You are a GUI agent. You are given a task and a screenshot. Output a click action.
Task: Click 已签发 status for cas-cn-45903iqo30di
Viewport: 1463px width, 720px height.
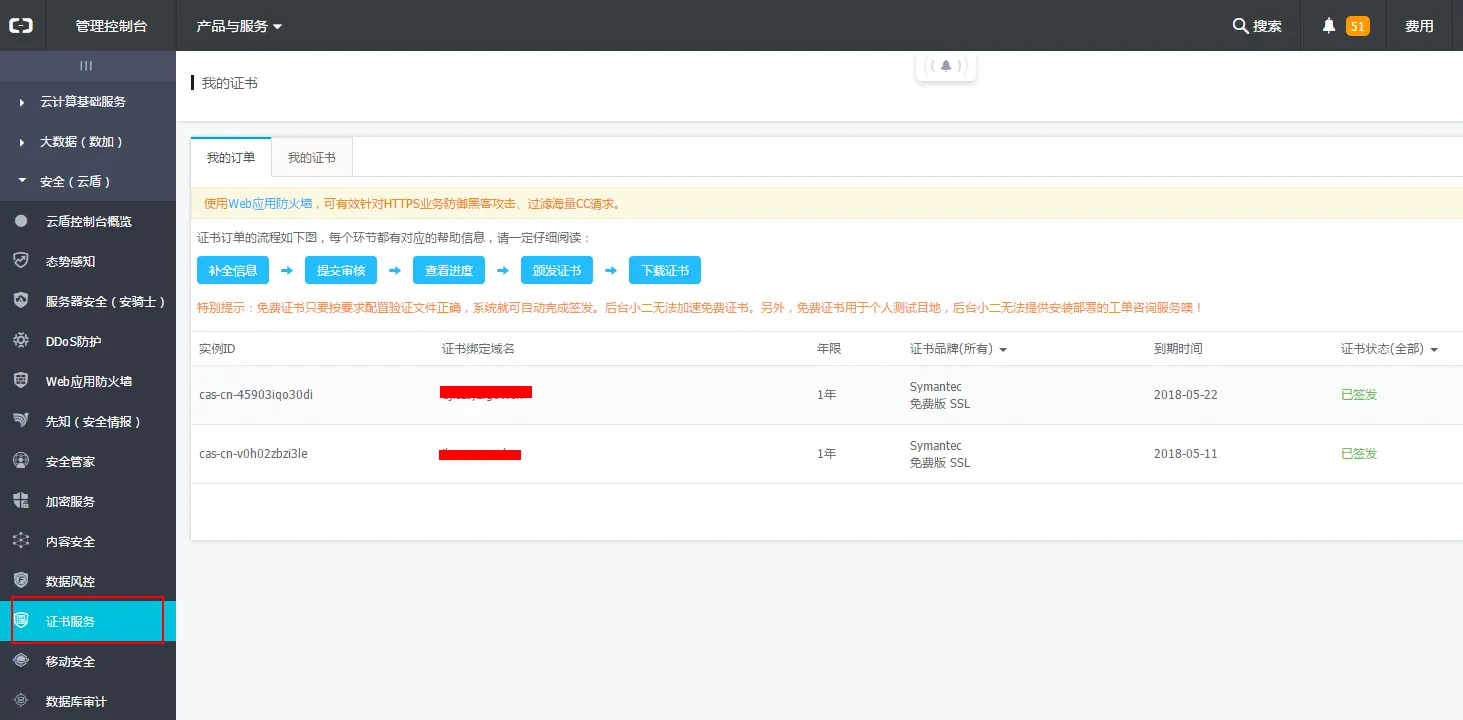1359,395
